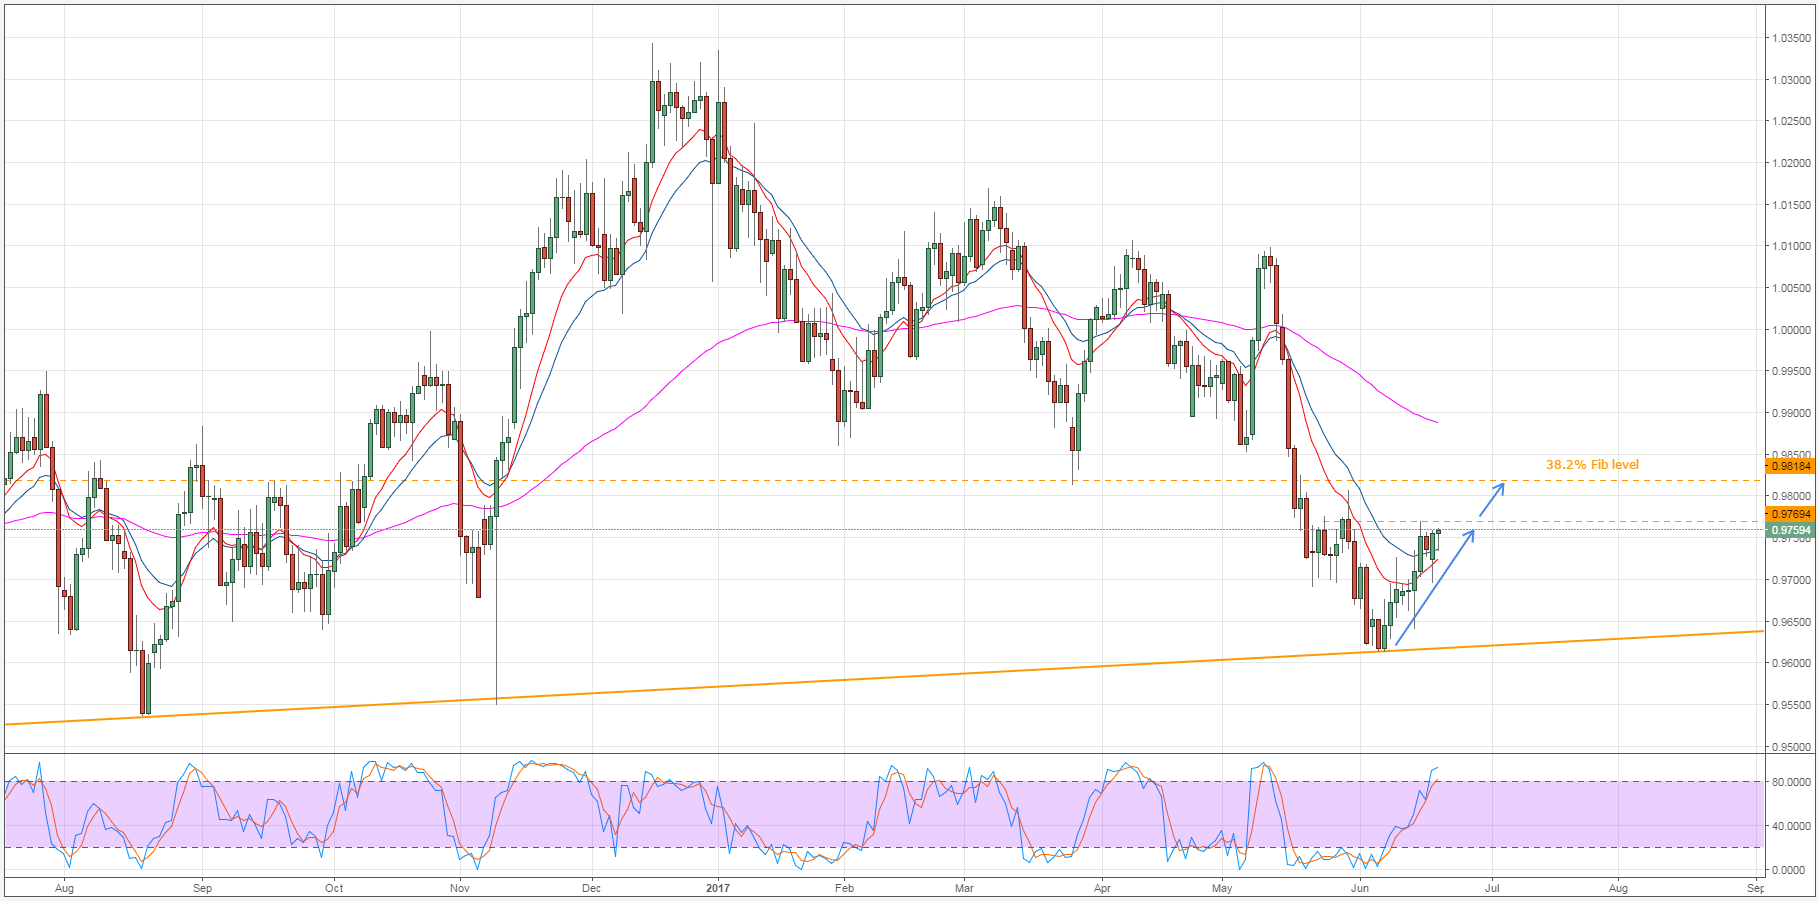Select the 1.00000 parity price label
Screen dimensions: 1819x901
pos(1791,330)
